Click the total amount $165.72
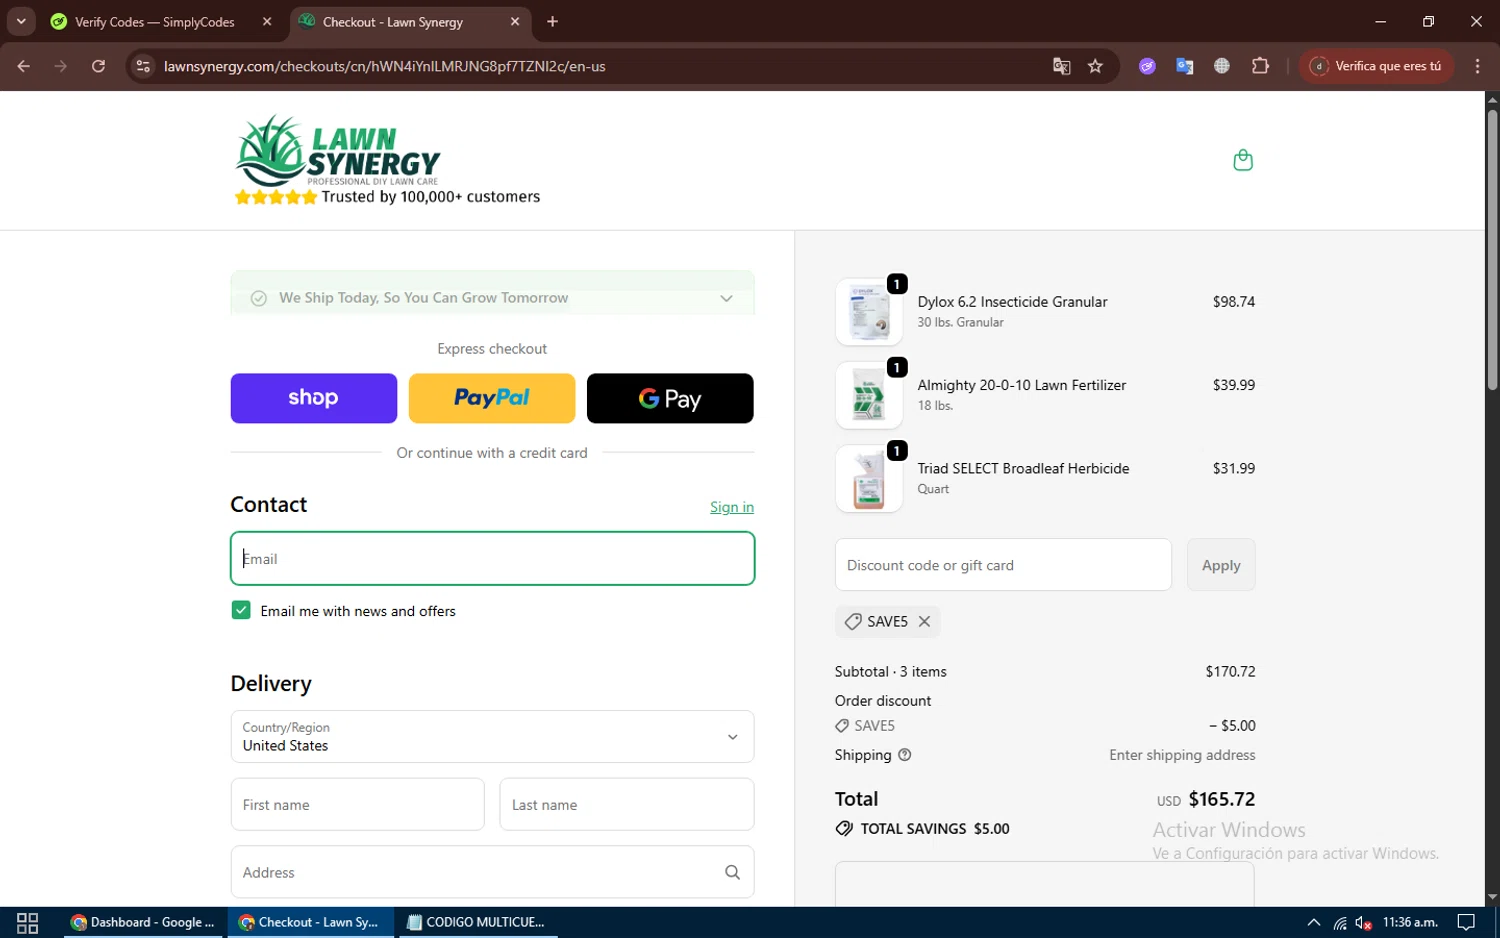This screenshot has height=938, width=1500. (x=1222, y=799)
